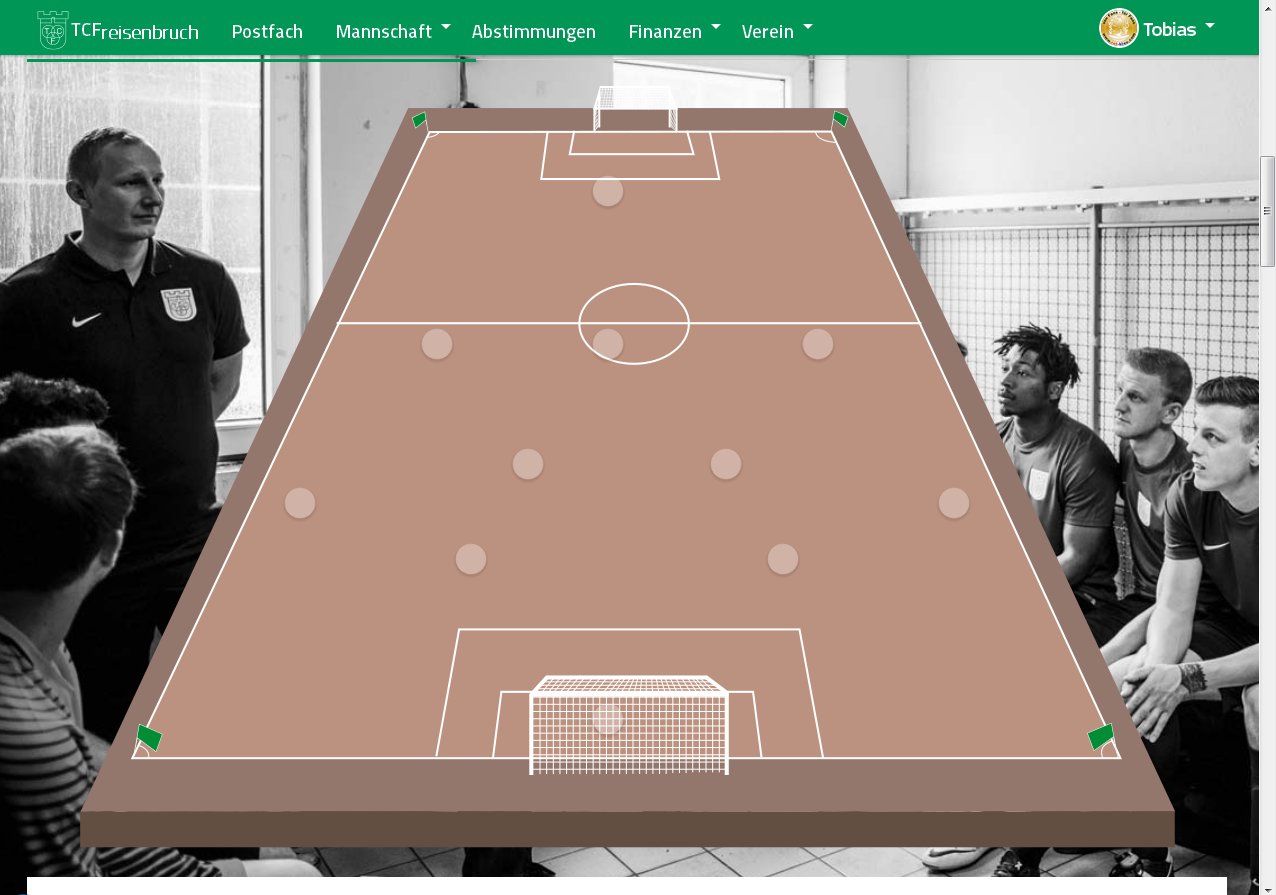1276x895 pixels.
Task: Open the Finanzen dropdown menu
Action: [x=674, y=31]
